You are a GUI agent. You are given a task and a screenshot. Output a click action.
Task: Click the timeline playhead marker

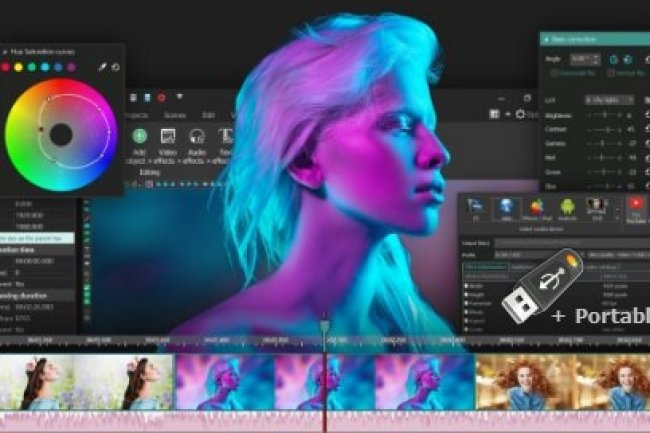(x=325, y=327)
